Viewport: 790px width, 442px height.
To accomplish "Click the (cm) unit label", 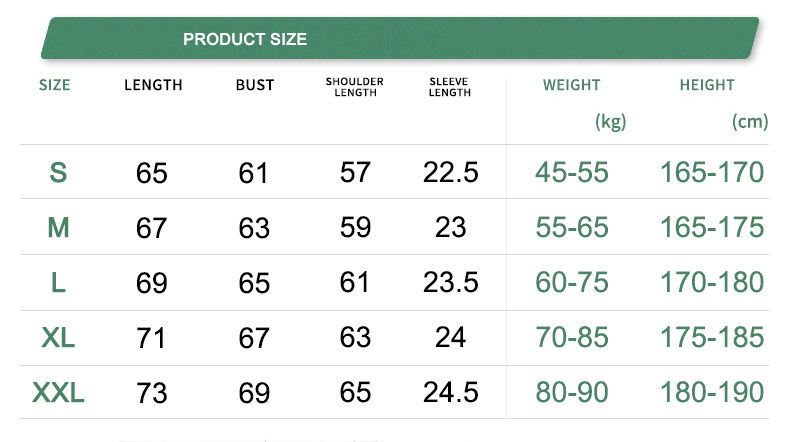I will point(750,122).
